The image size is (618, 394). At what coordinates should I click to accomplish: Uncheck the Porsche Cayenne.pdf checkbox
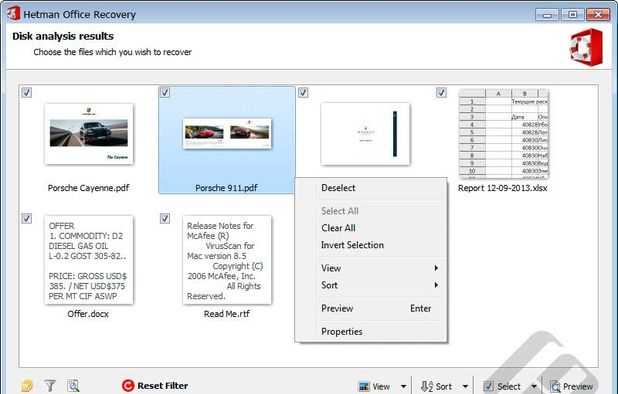pyautogui.click(x=26, y=93)
